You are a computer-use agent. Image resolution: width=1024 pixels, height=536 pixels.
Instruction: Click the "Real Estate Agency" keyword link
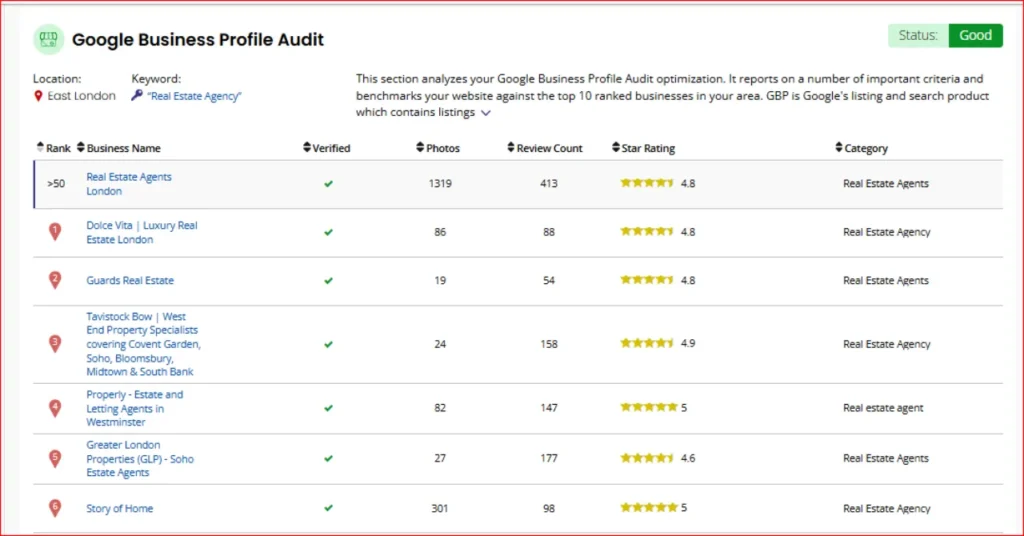click(x=194, y=96)
